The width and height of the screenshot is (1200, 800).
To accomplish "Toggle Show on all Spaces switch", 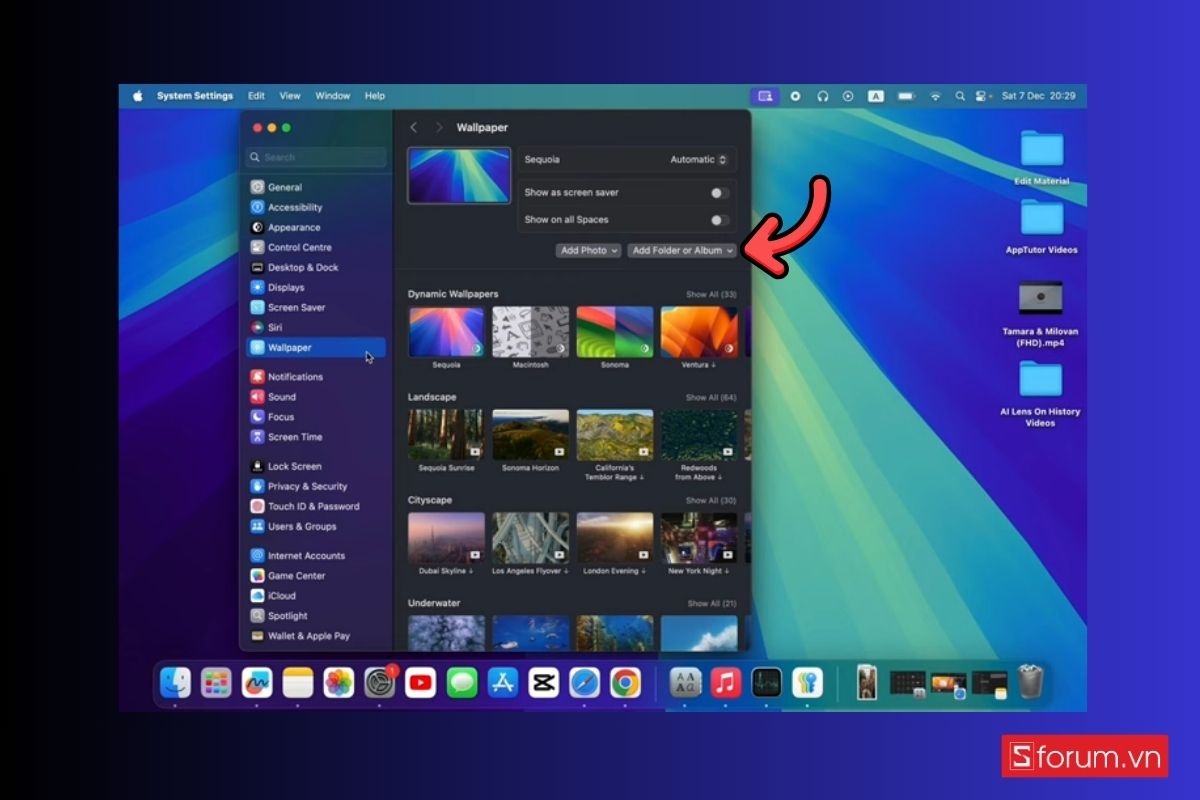I will (x=719, y=220).
